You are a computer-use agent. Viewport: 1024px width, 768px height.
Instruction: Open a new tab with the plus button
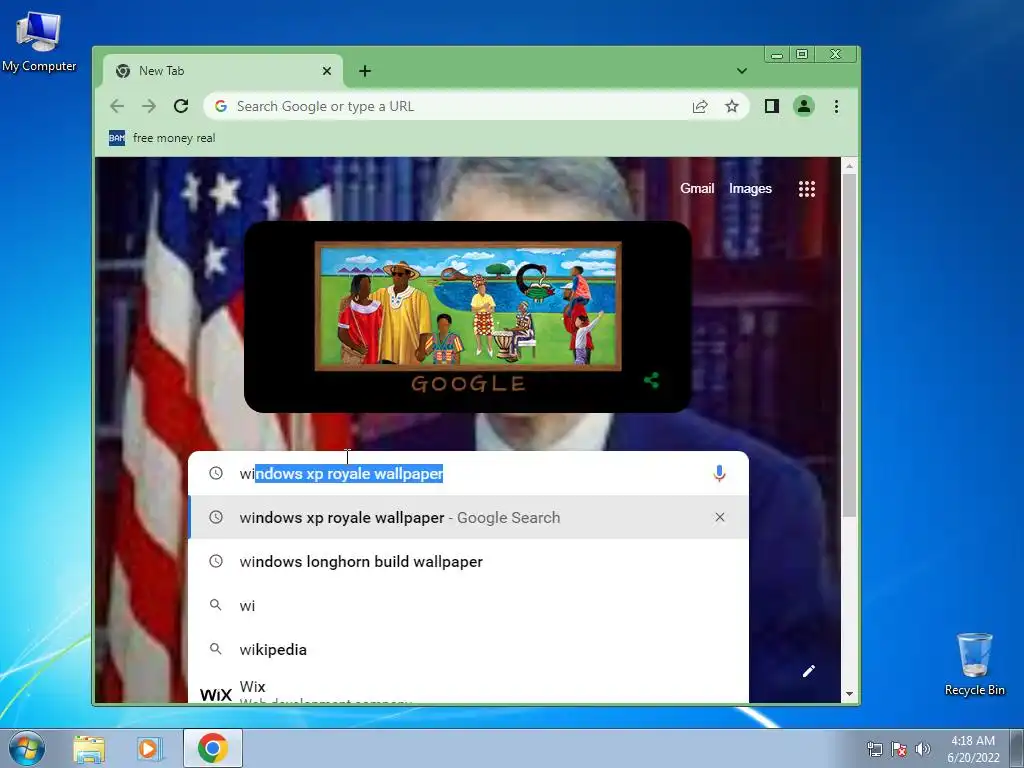365,71
